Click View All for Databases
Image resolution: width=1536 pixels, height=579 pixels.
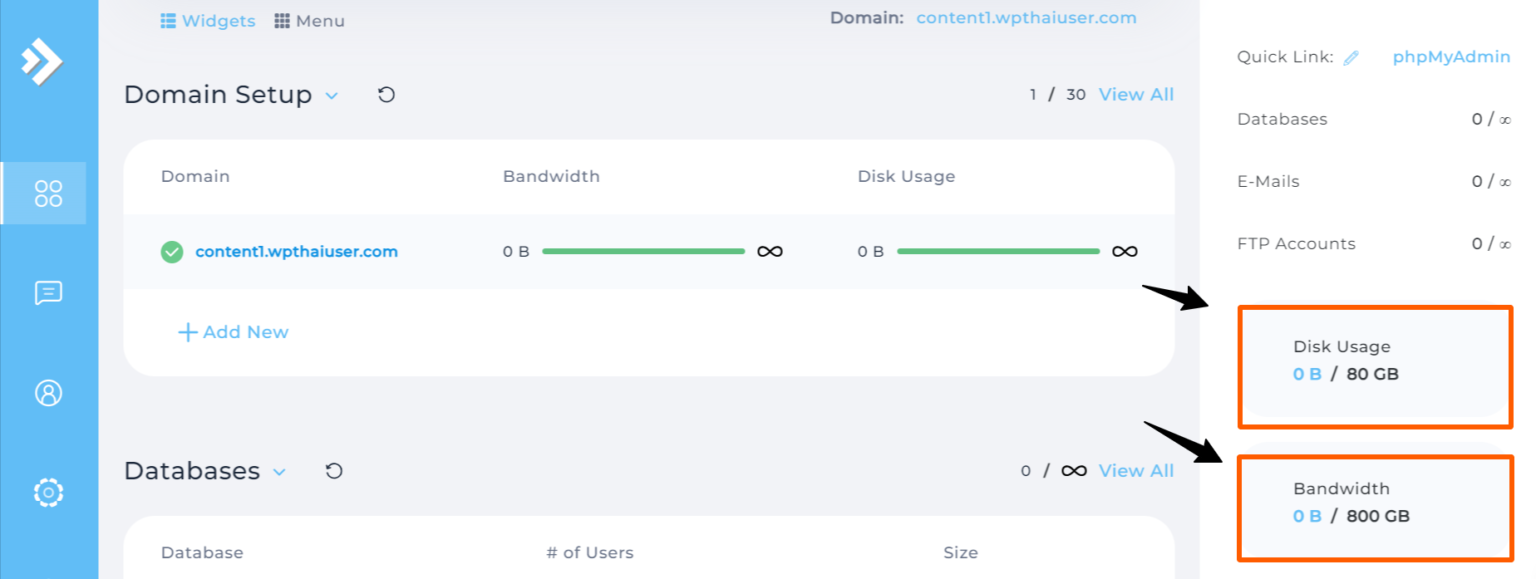[x=1136, y=471]
